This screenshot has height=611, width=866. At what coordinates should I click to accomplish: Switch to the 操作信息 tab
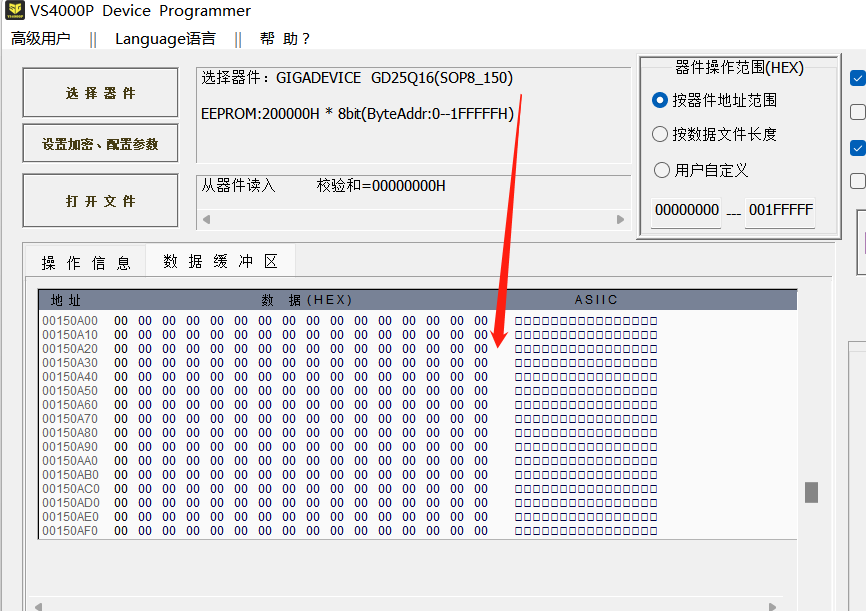86,263
